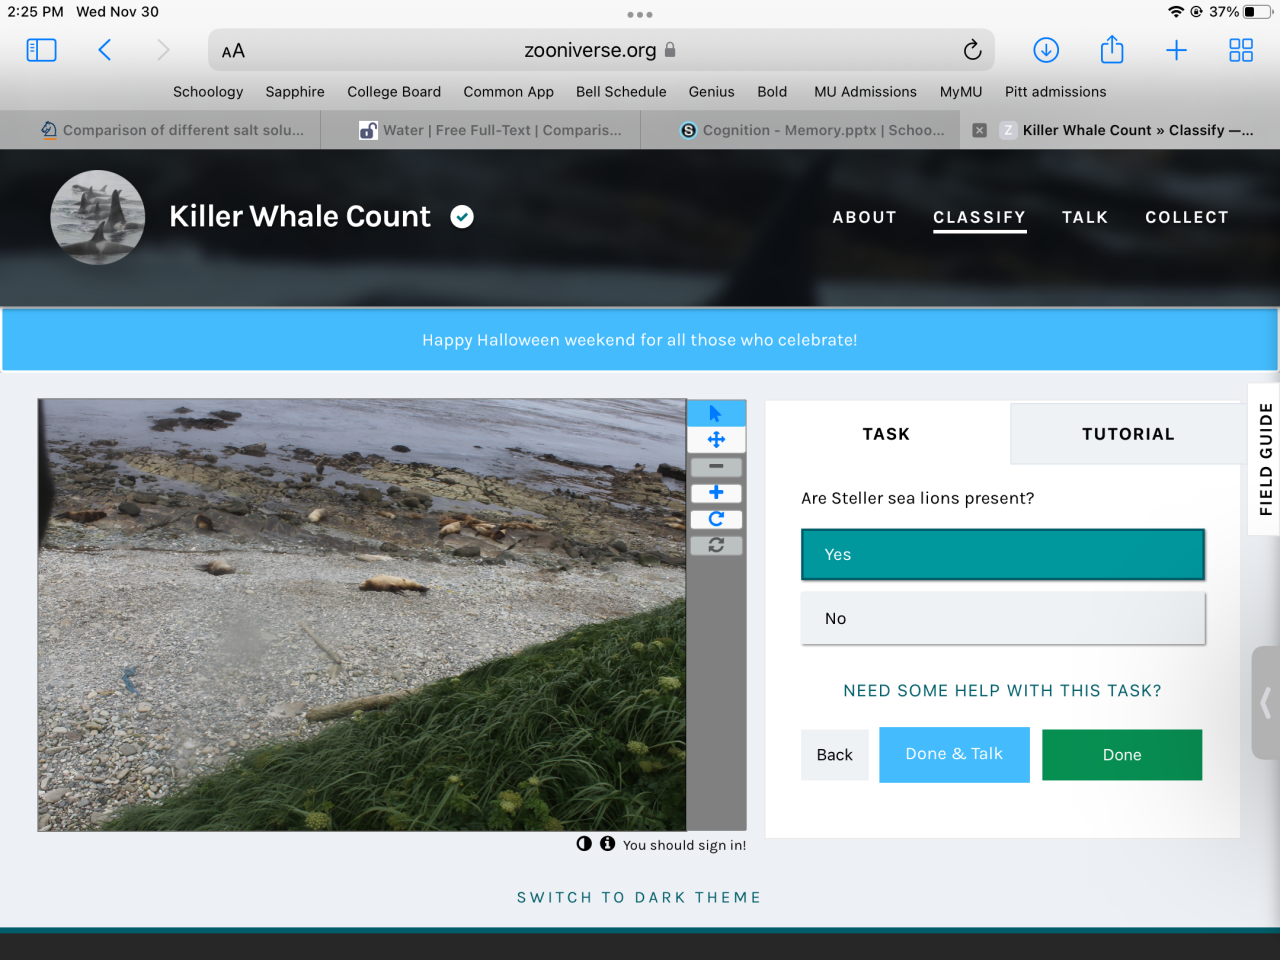1280x960 pixels.
Task: Reload the zooniverse page
Action: click(972, 50)
